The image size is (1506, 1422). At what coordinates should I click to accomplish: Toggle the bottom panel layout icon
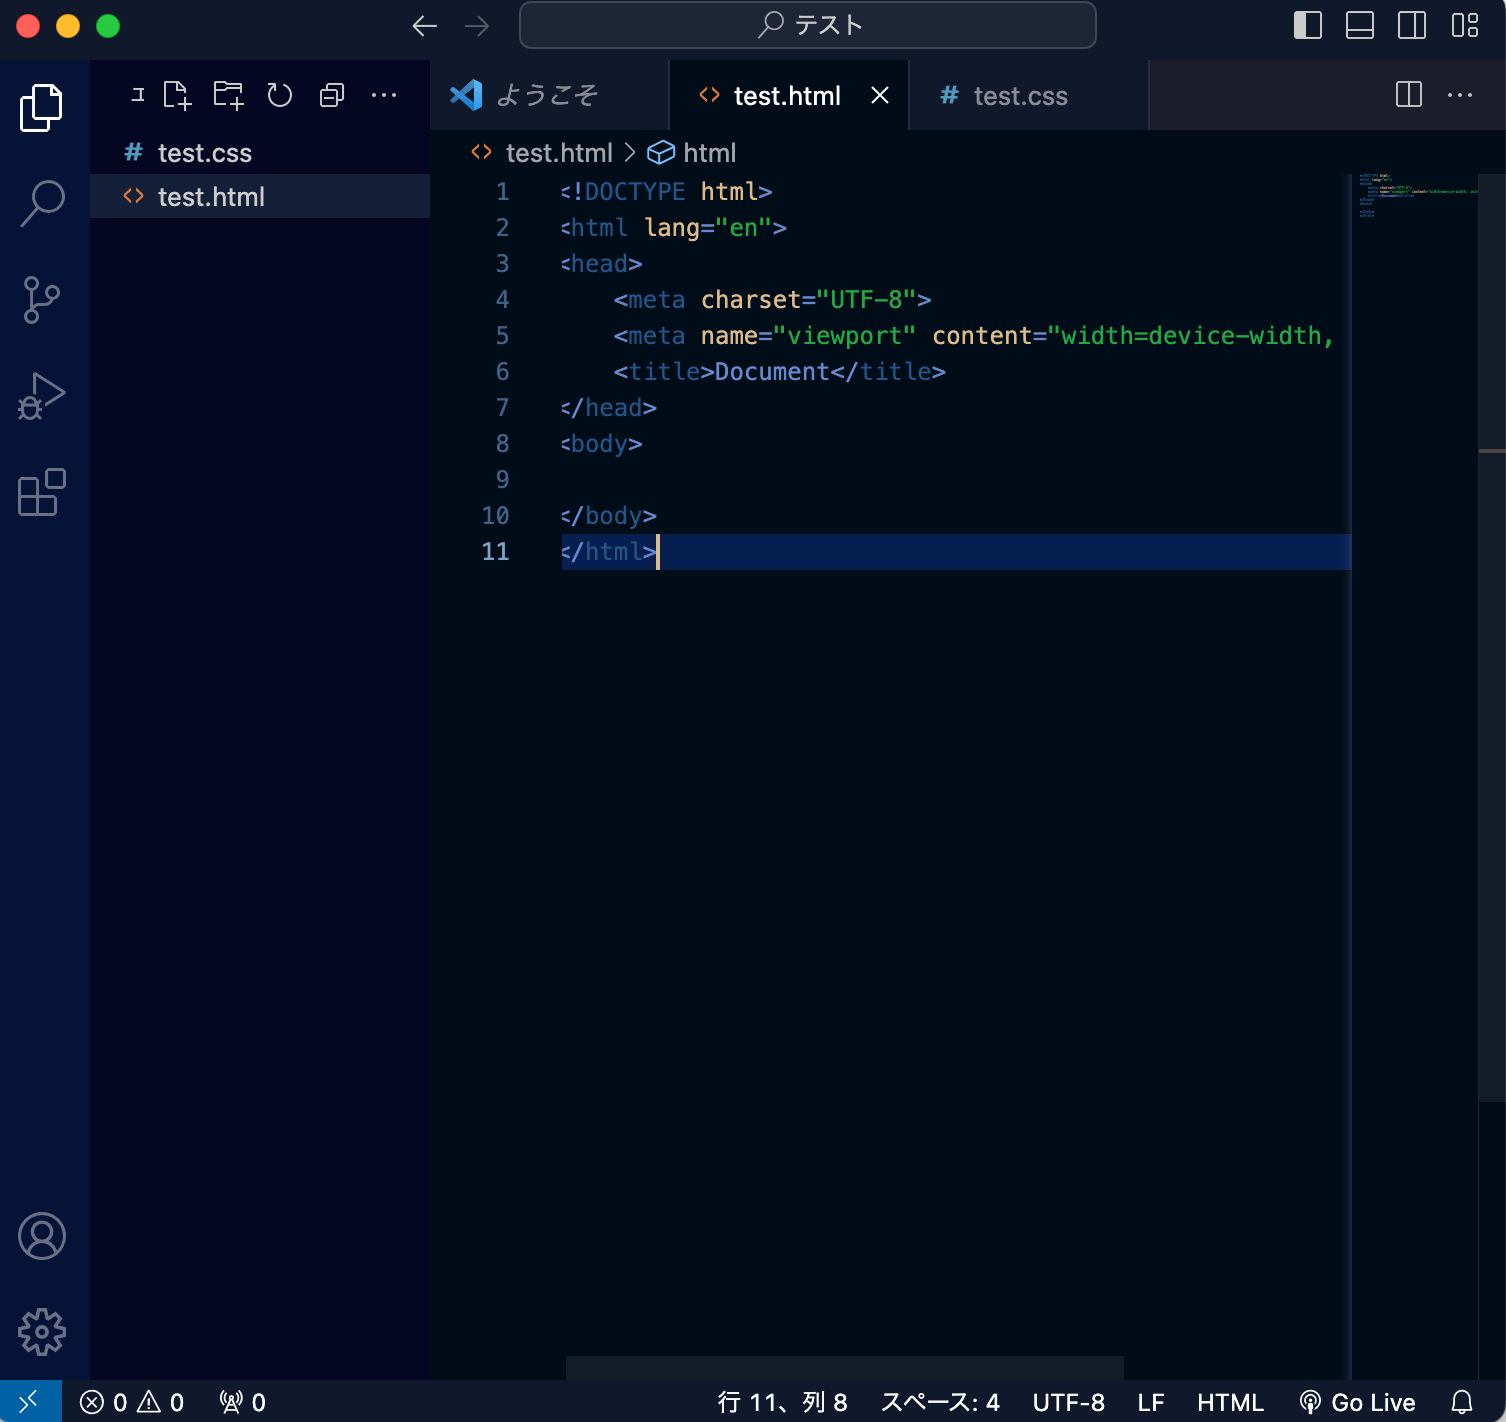click(x=1360, y=25)
